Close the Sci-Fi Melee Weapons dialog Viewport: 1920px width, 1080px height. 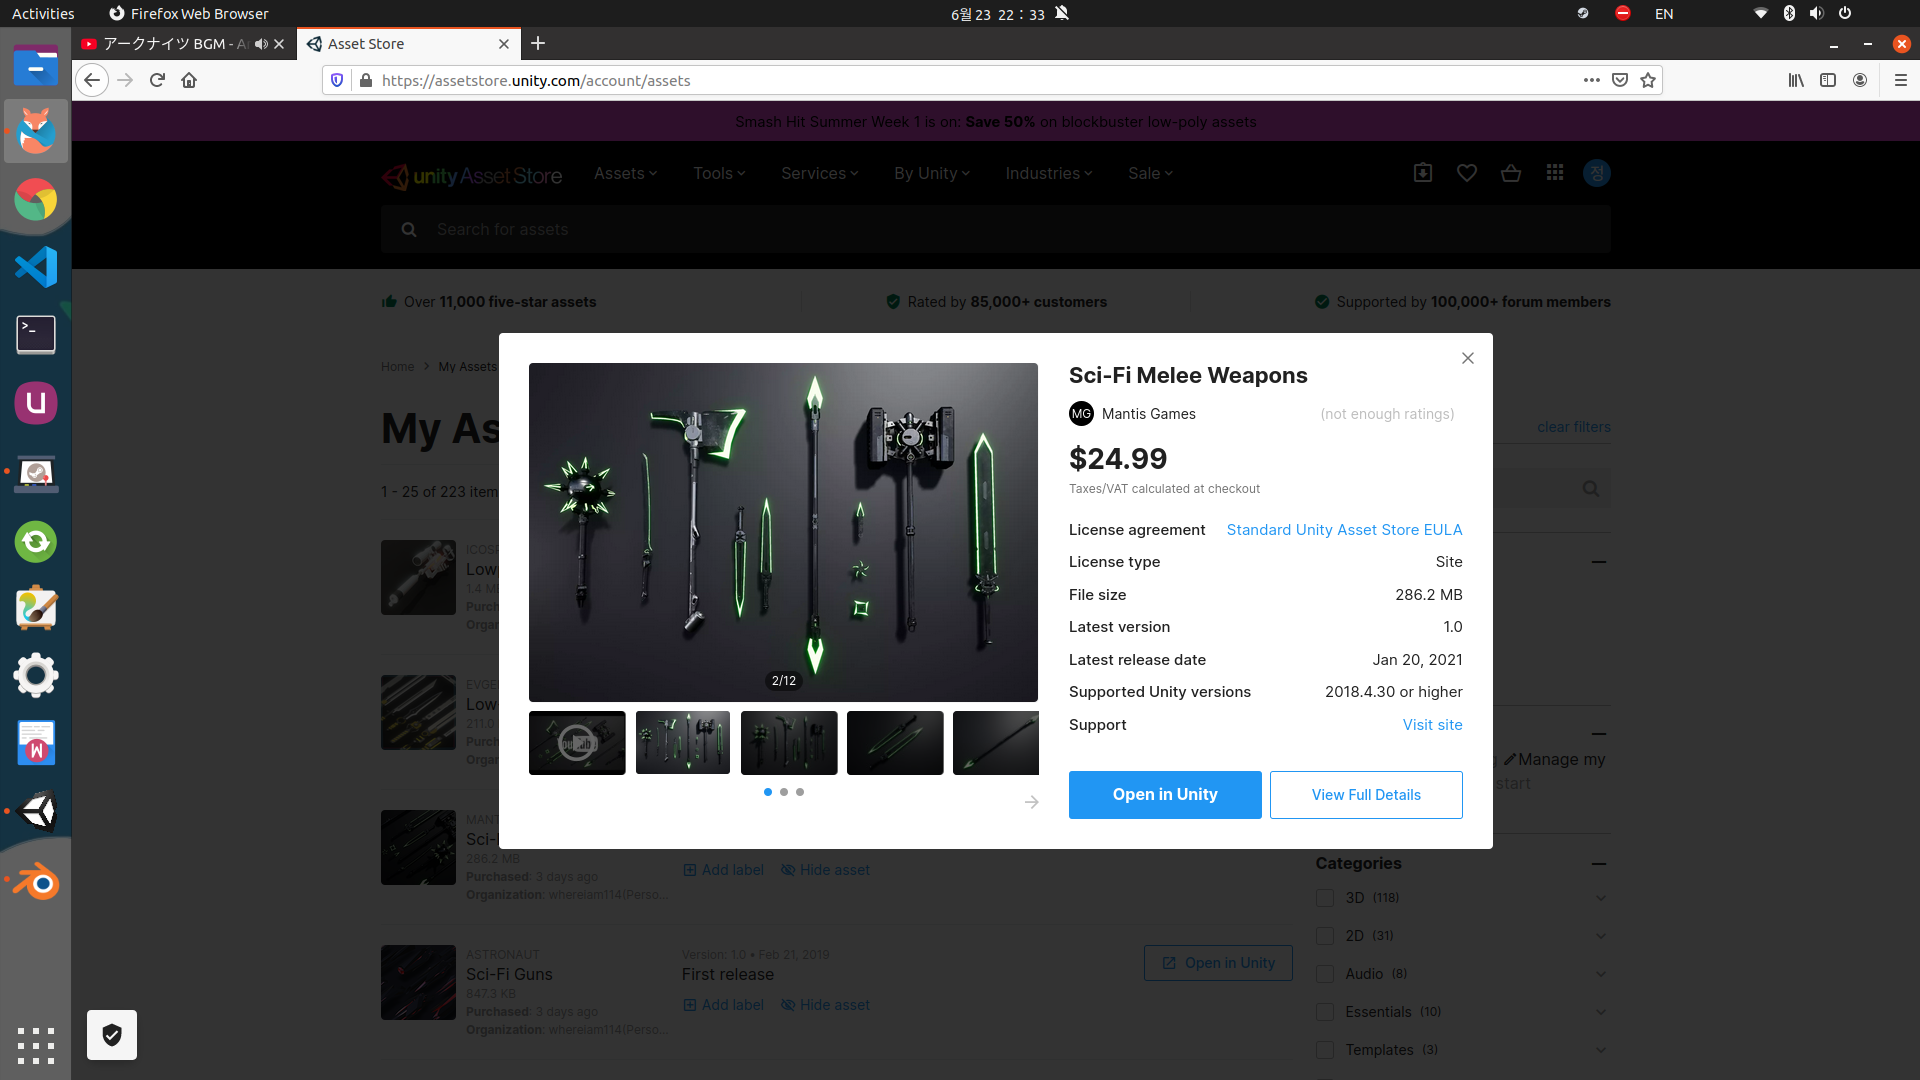1467,358
